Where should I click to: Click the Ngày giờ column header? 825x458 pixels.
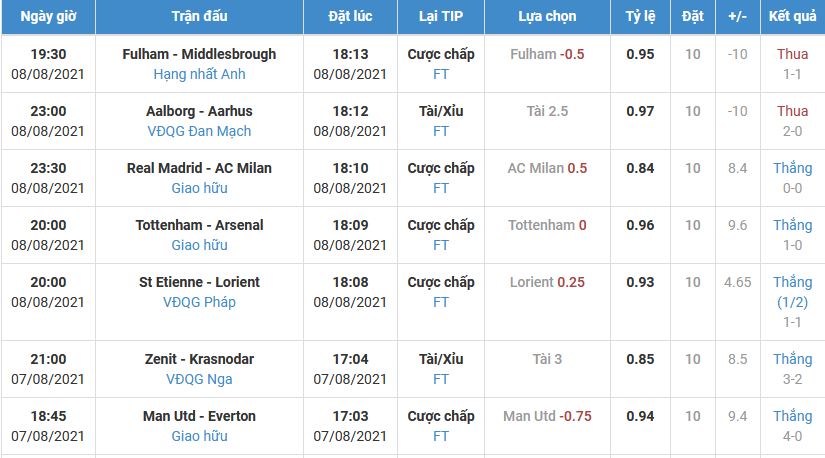point(50,18)
